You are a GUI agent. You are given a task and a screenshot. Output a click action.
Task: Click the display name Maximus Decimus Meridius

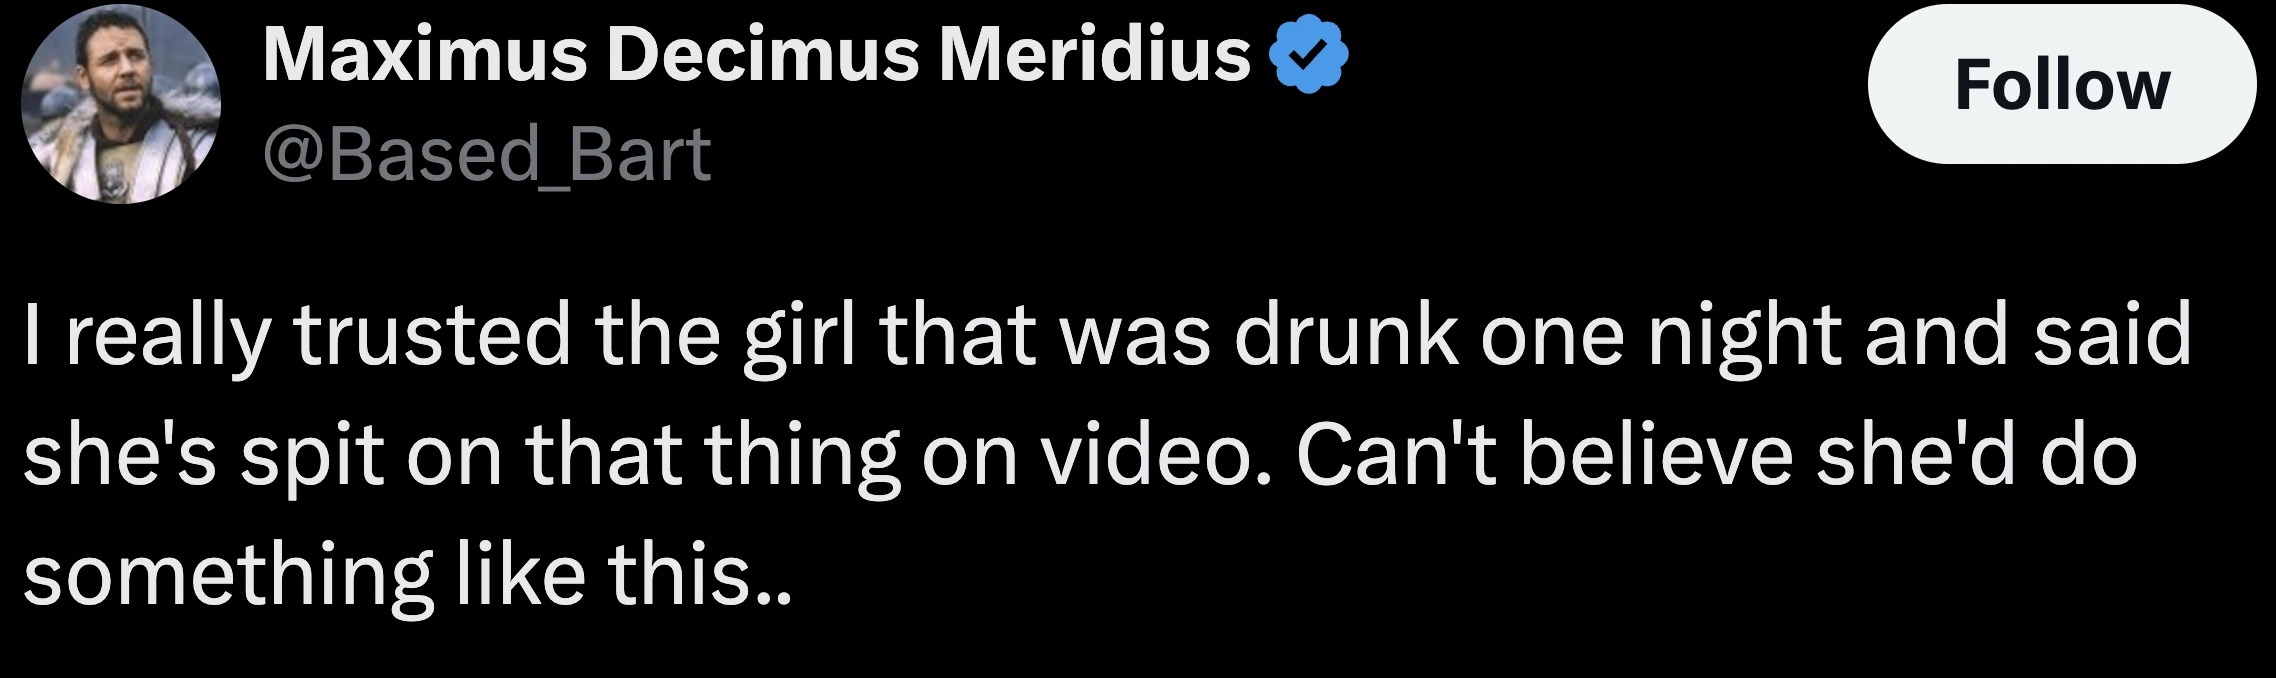[x=756, y=55]
